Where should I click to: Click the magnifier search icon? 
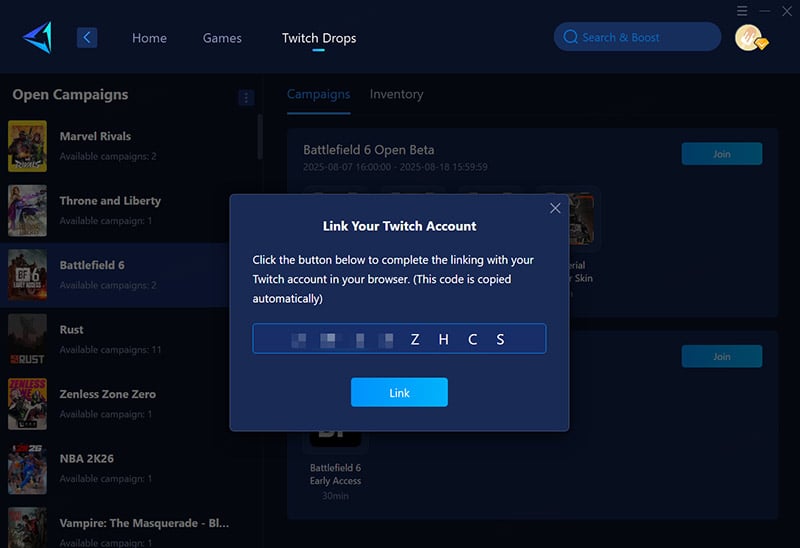pyautogui.click(x=570, y=37)
